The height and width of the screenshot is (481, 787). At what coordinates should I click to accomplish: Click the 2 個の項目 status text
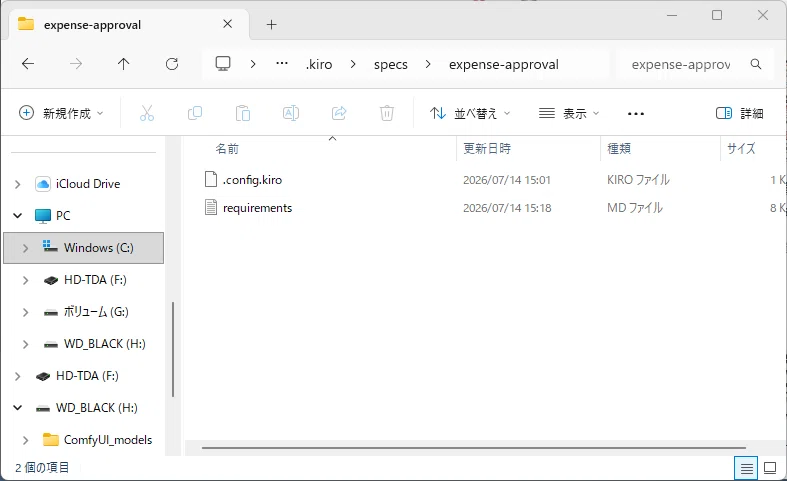[x=42, y=468]
